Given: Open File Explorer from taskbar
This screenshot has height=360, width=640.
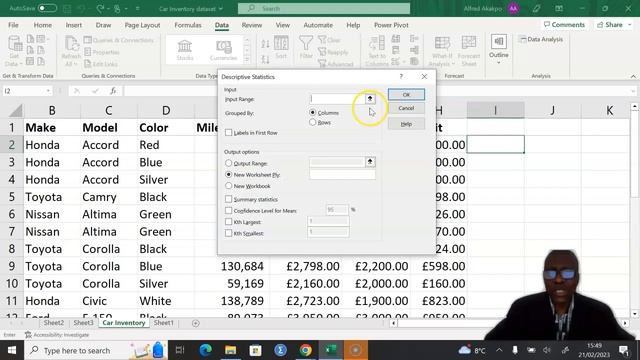Looking at the screenshot, I should point(231,350).
